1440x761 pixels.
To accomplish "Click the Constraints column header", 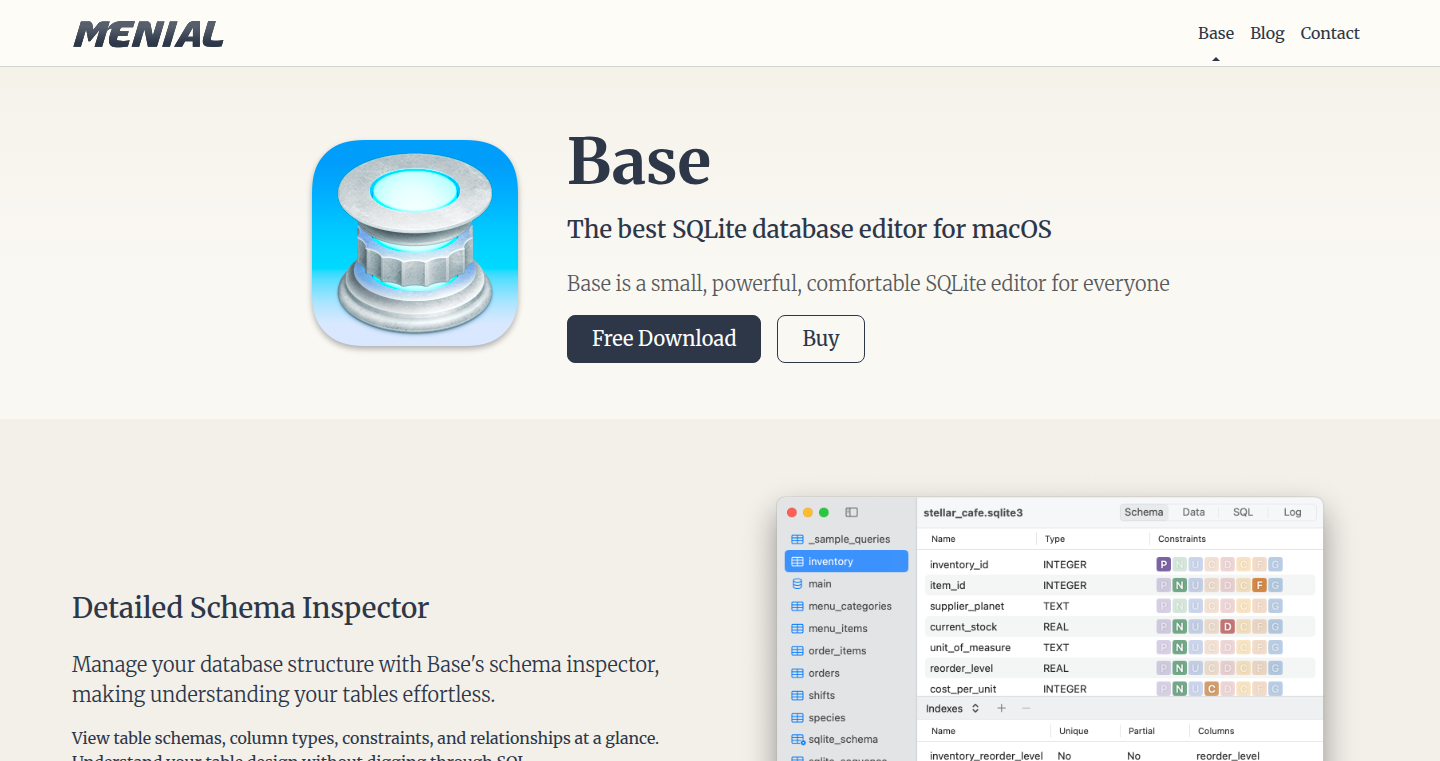I will [x=1182, y=539].
